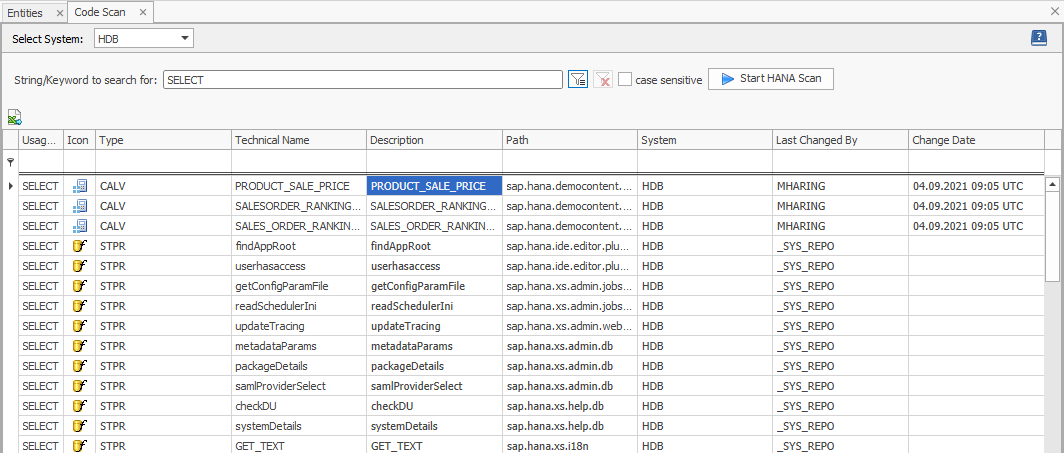This screenshot has height=453, width=1064.
Task: Enable the case sensitive checkbox
Action: 625,80
